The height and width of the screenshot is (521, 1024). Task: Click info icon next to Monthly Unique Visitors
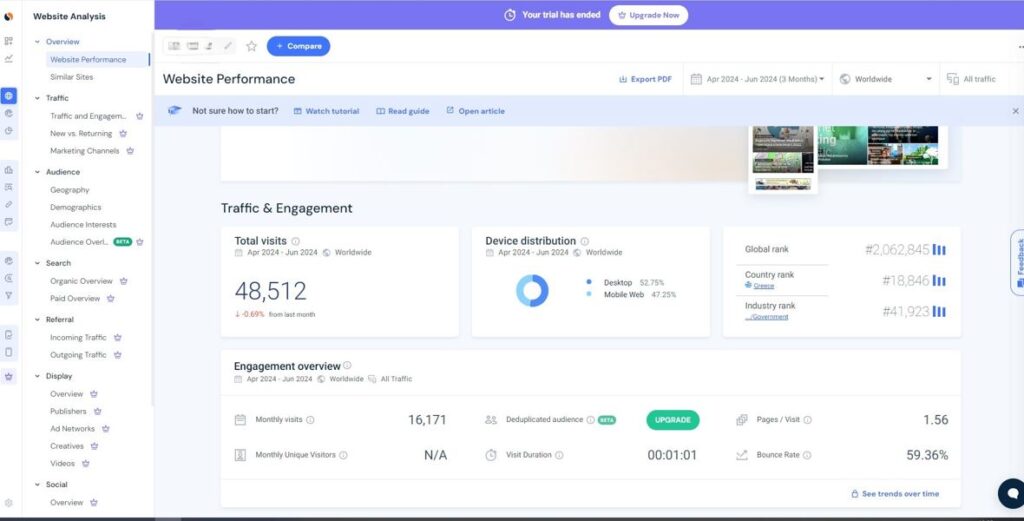coord(343,455)
